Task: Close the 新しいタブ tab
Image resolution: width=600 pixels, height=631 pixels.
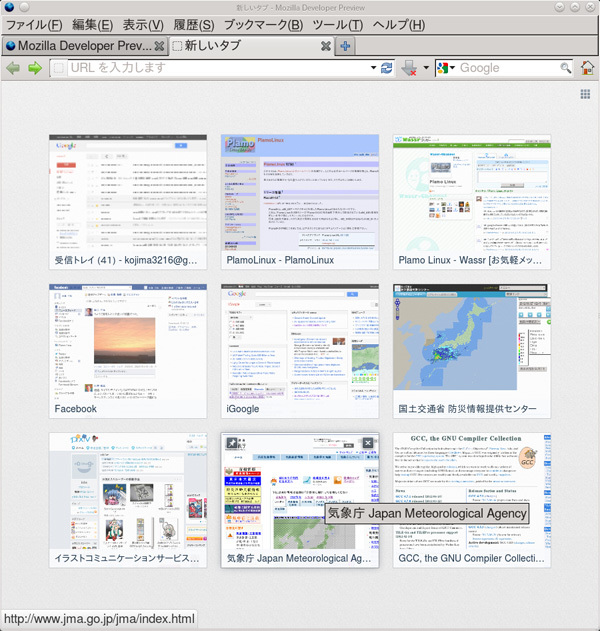Action: (326, 46)
